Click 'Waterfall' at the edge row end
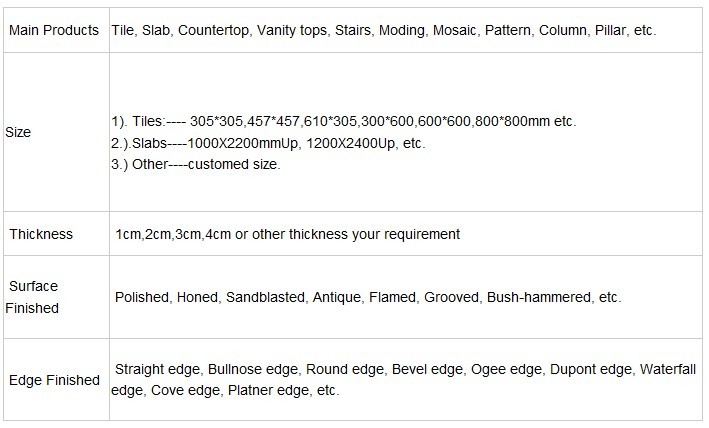Viewport: 709px width, 428px height. pos(667,369)
